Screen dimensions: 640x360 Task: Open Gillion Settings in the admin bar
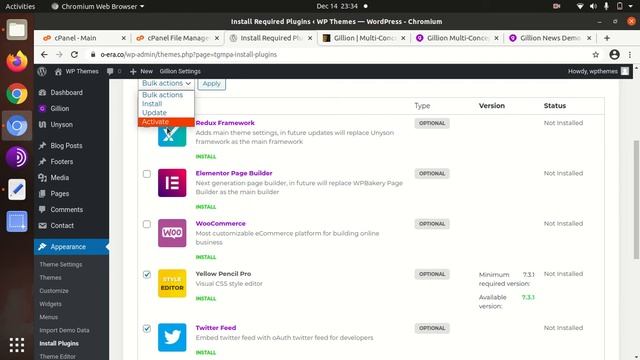tap(180, 71)
